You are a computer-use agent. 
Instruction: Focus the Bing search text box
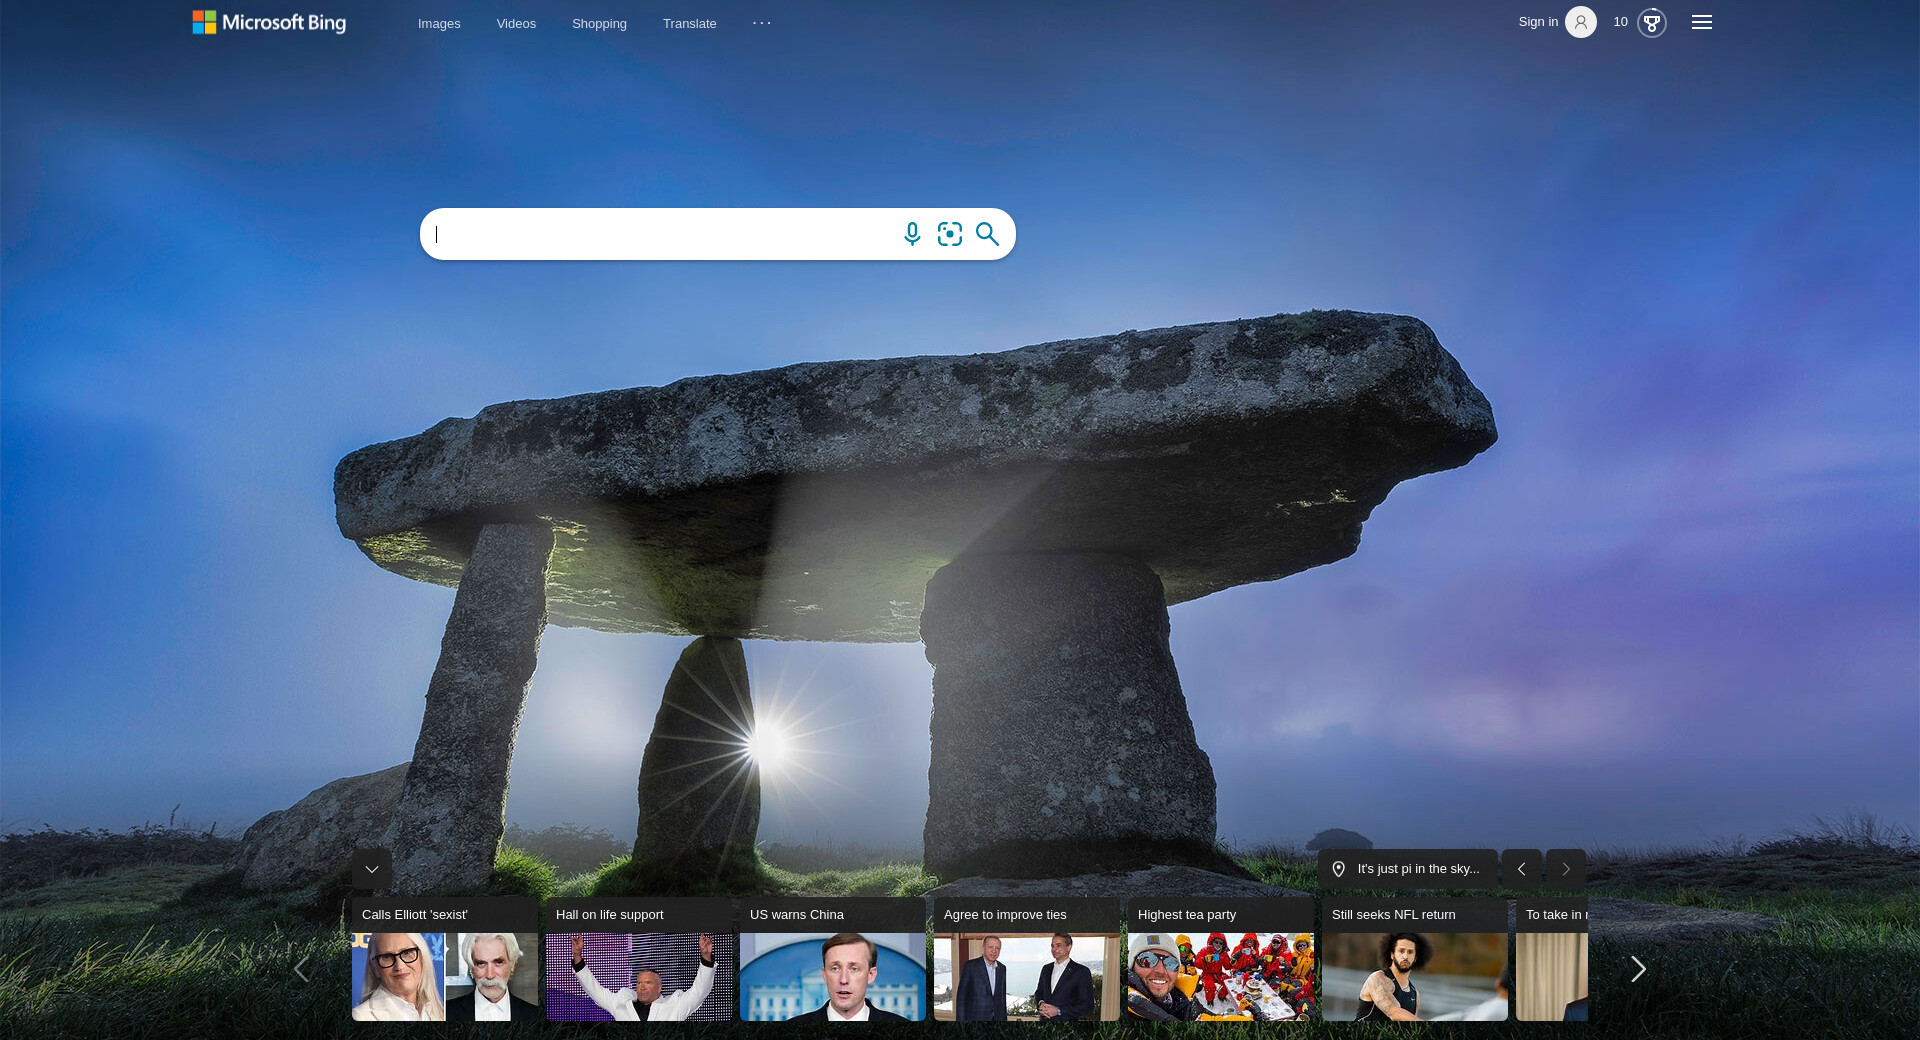tap(660, 234)
